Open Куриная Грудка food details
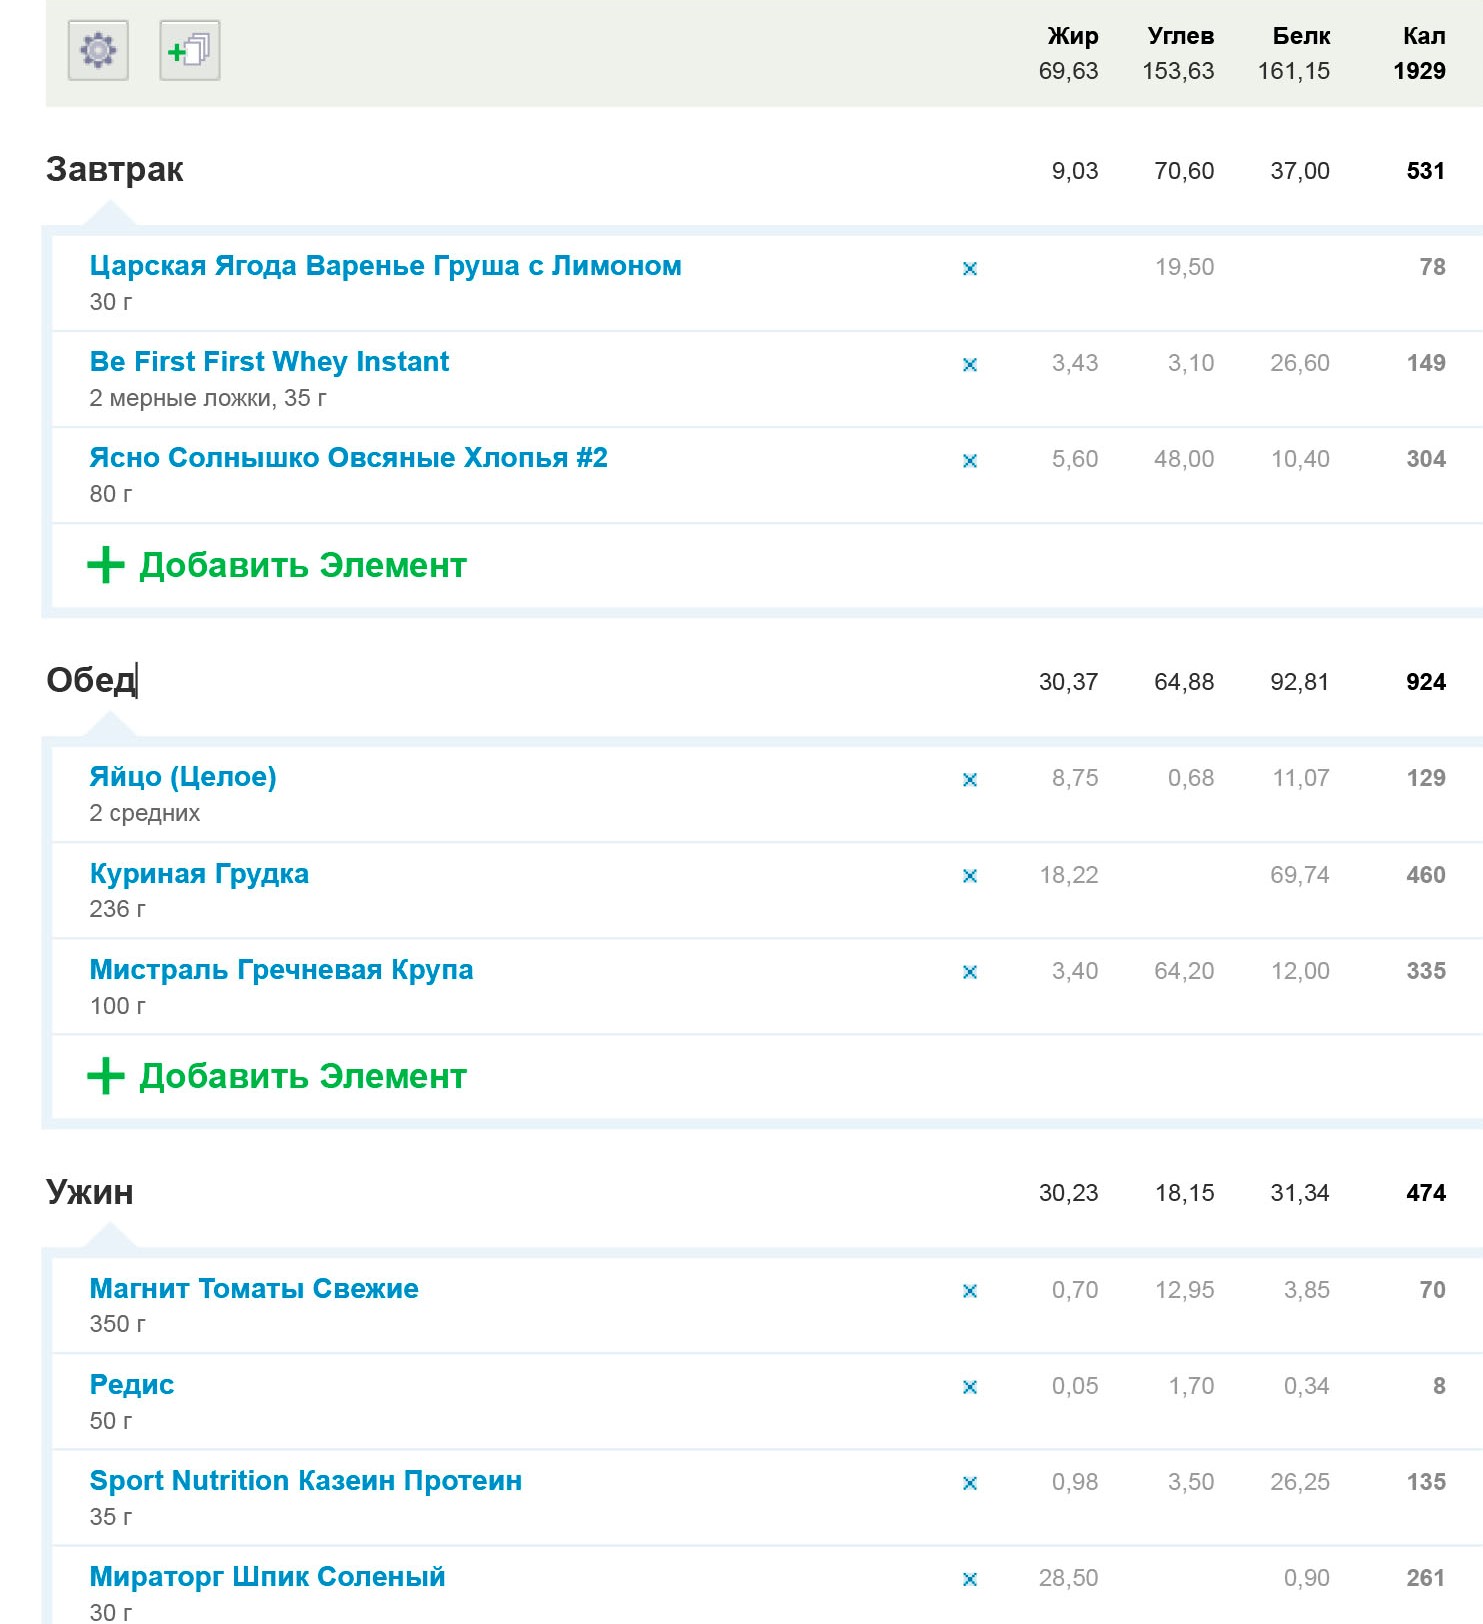The width and height of the screenshot is (1483, 1624). 199,873
